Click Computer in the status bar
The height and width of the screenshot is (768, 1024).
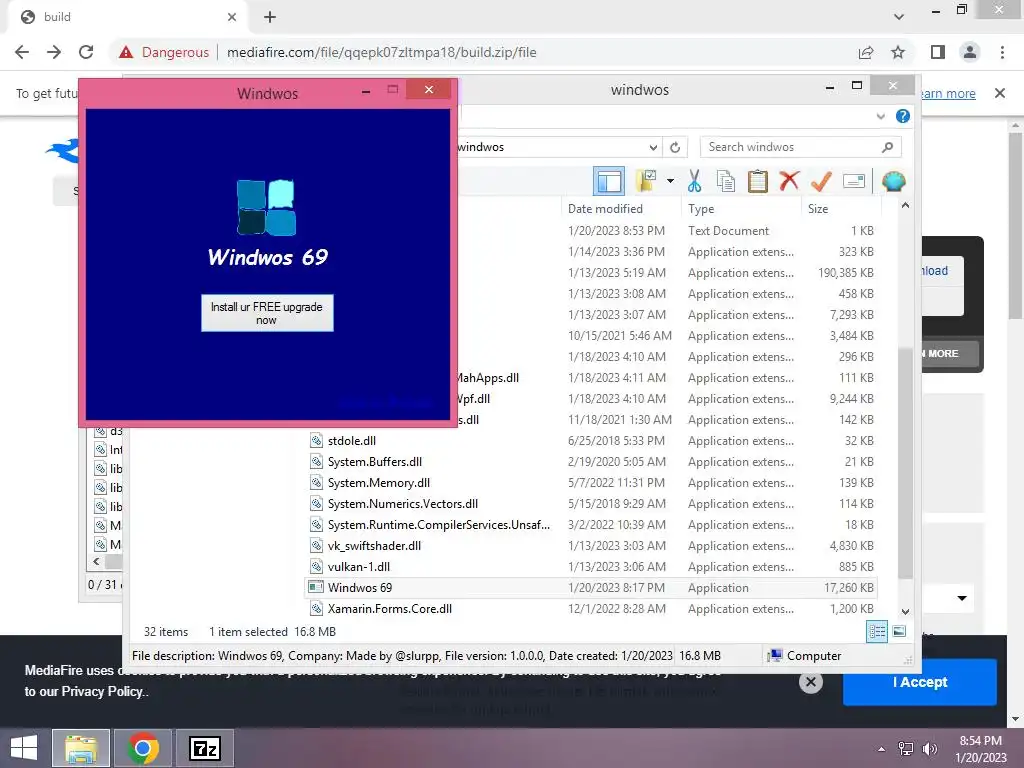click(805, 656)
